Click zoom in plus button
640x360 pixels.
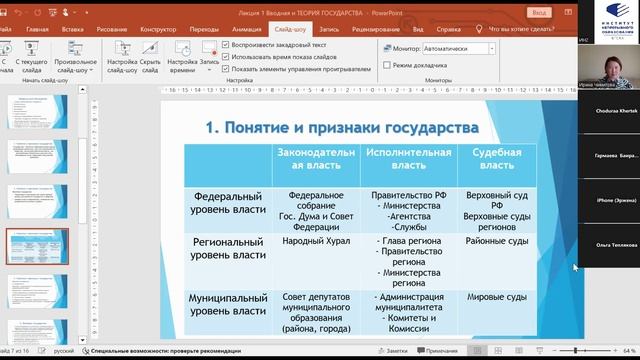pyautogui.click(x=616, y=351)
